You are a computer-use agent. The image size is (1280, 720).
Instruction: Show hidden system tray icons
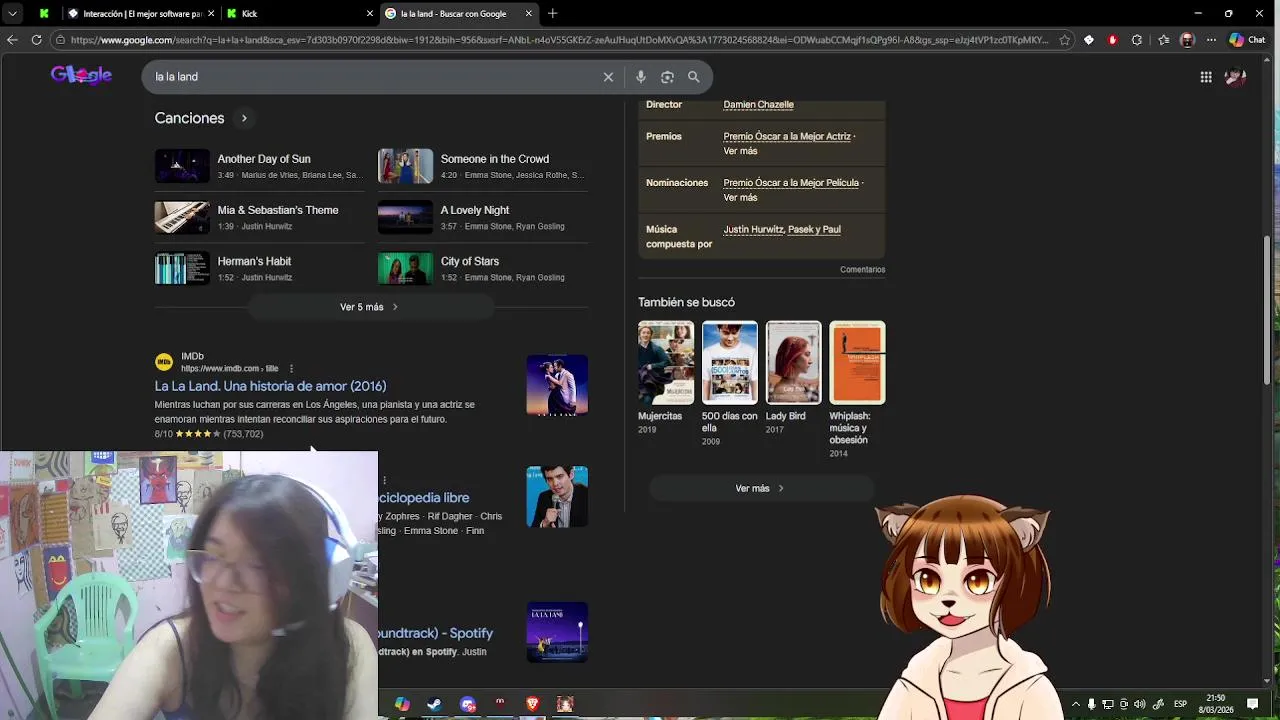coord(1076,704)
